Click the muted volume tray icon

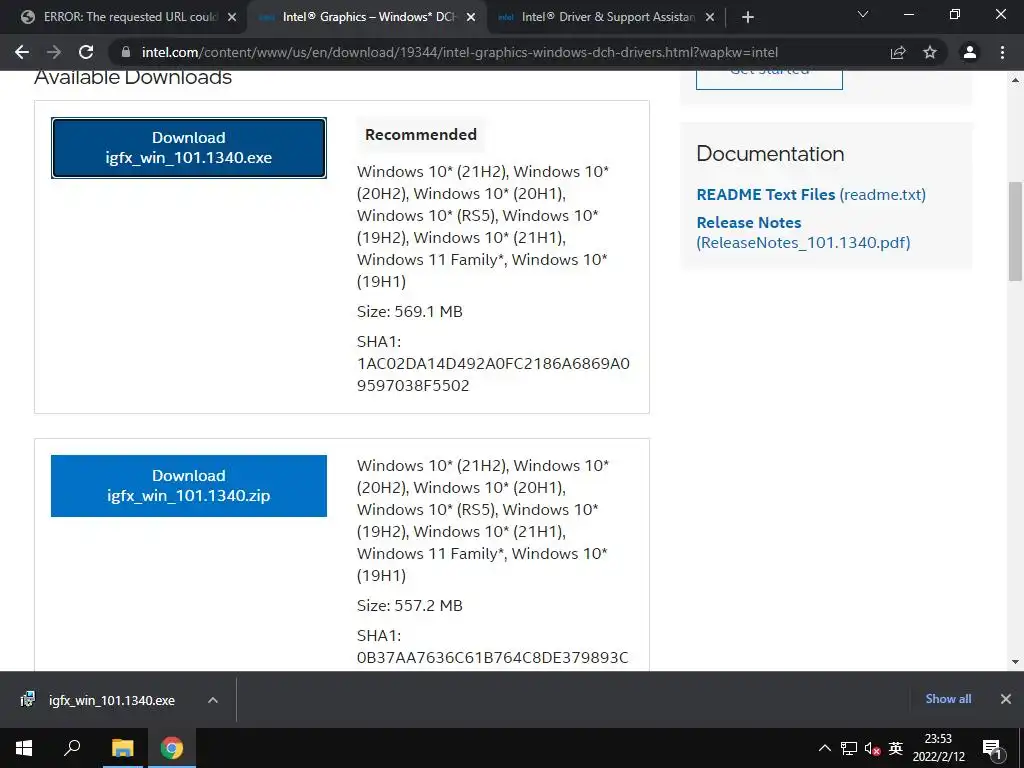click(x=872, y=748)
